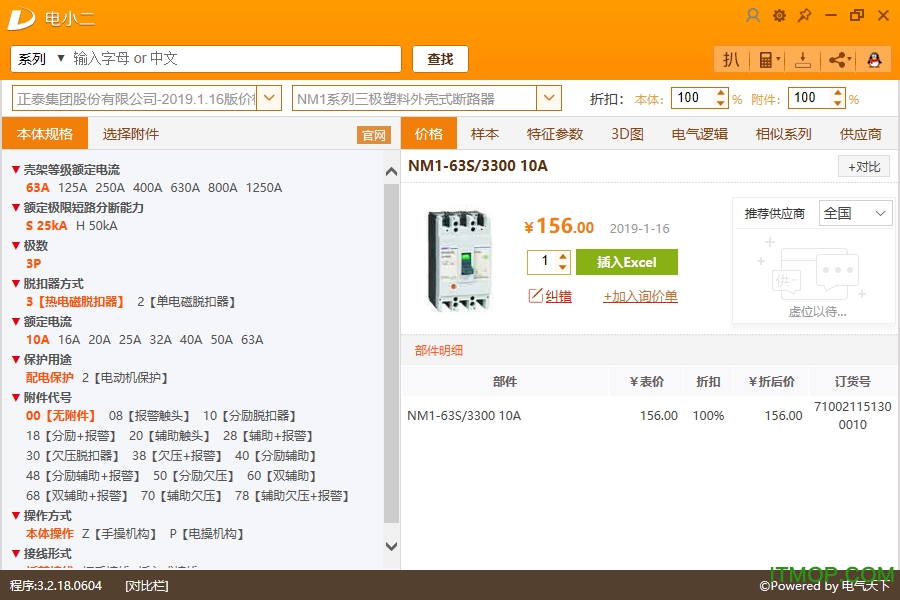
Task: Click the +加入询价单 link
Action: 640,296
